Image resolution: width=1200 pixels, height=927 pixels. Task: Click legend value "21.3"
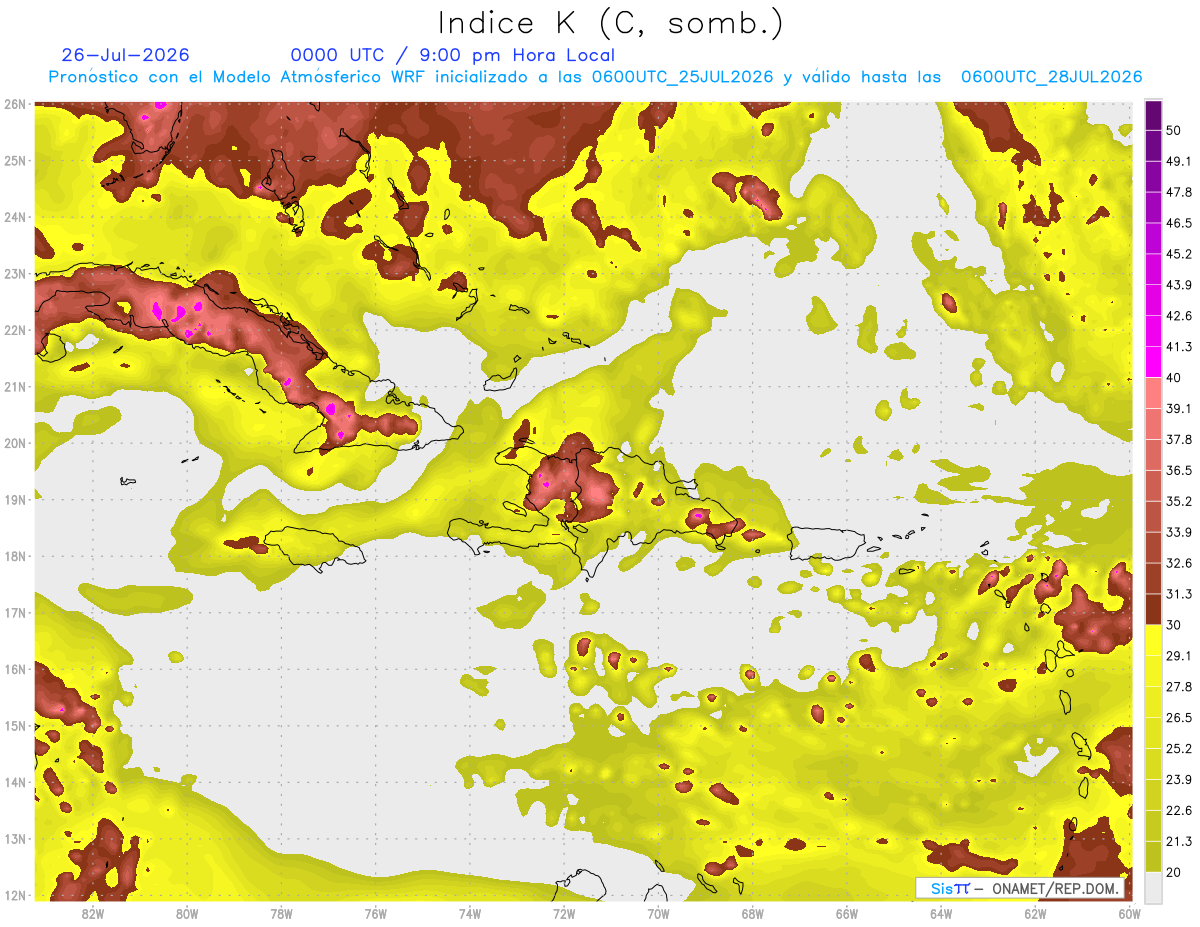tap(1179, 842)
